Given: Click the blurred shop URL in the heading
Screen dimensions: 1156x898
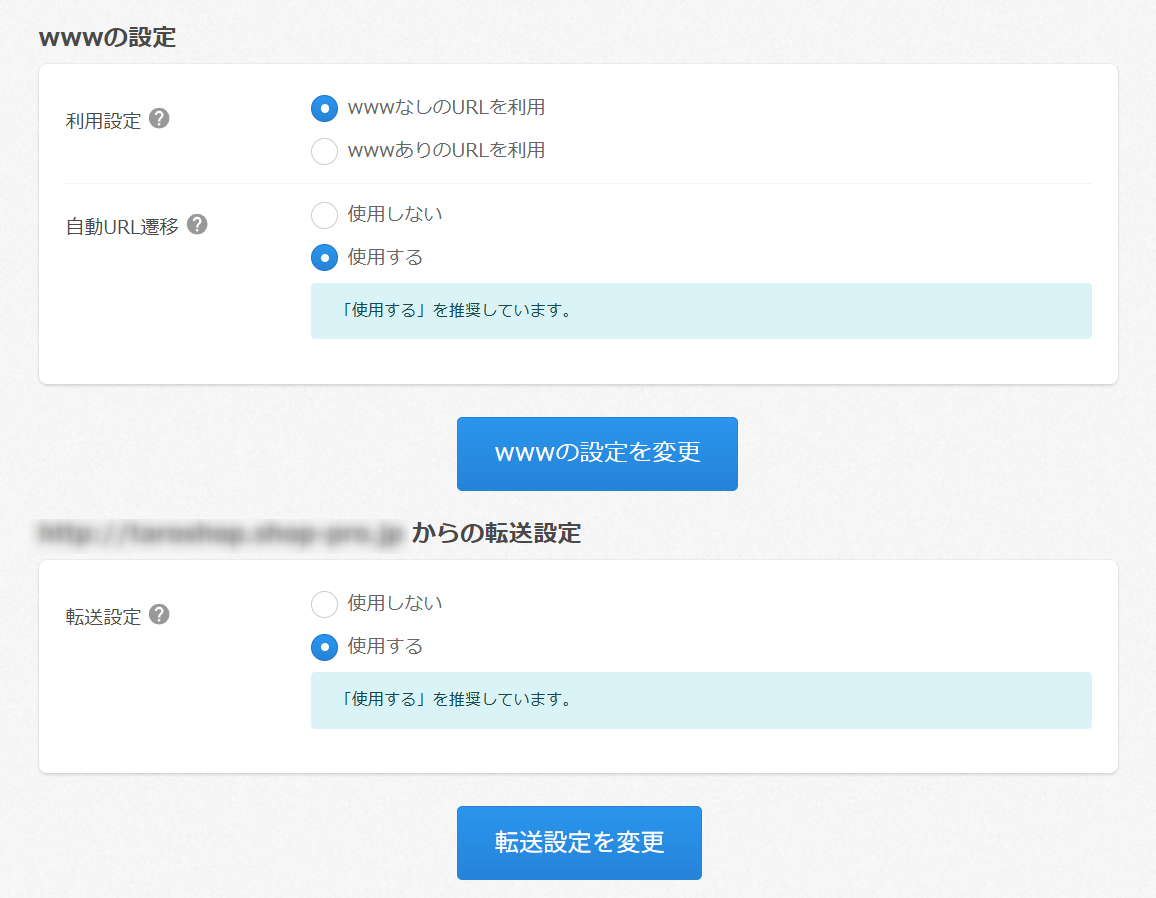Looking at the screenshot, I should (x=220, y=533).
